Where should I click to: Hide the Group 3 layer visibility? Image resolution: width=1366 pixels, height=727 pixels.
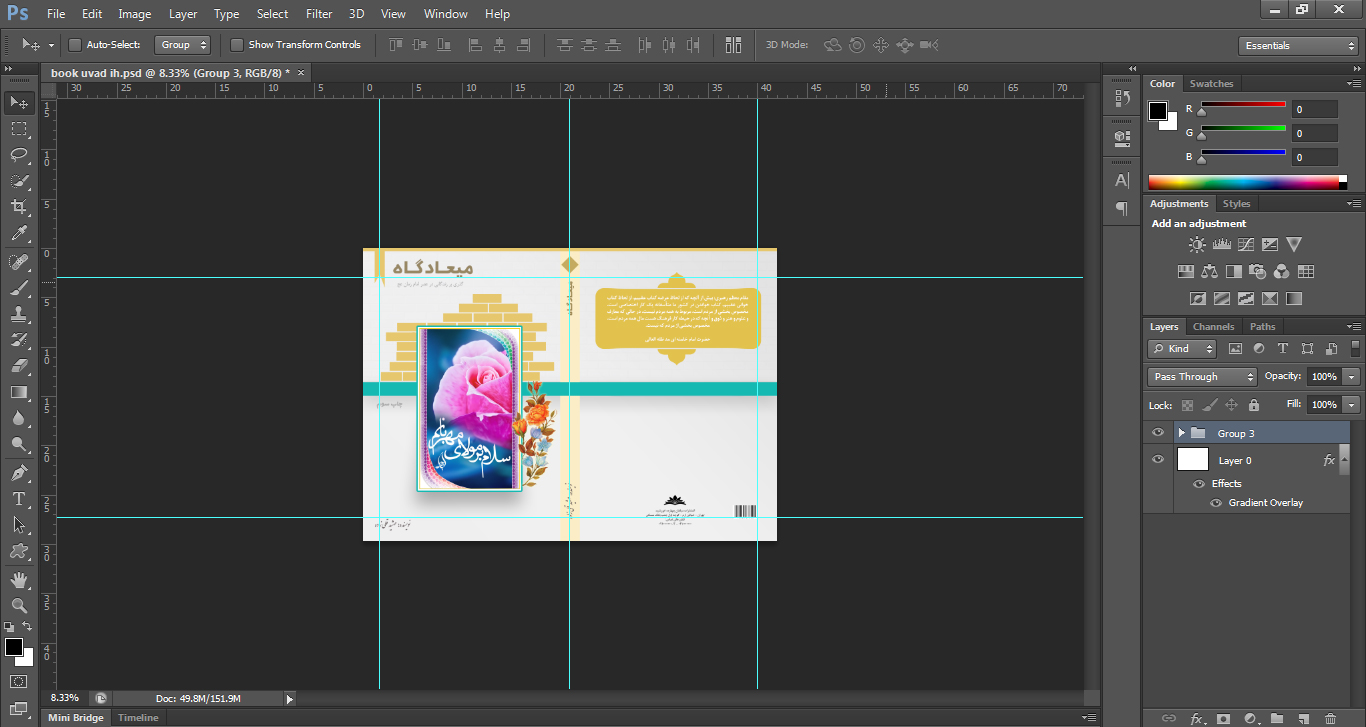(x=1158, y=433)
